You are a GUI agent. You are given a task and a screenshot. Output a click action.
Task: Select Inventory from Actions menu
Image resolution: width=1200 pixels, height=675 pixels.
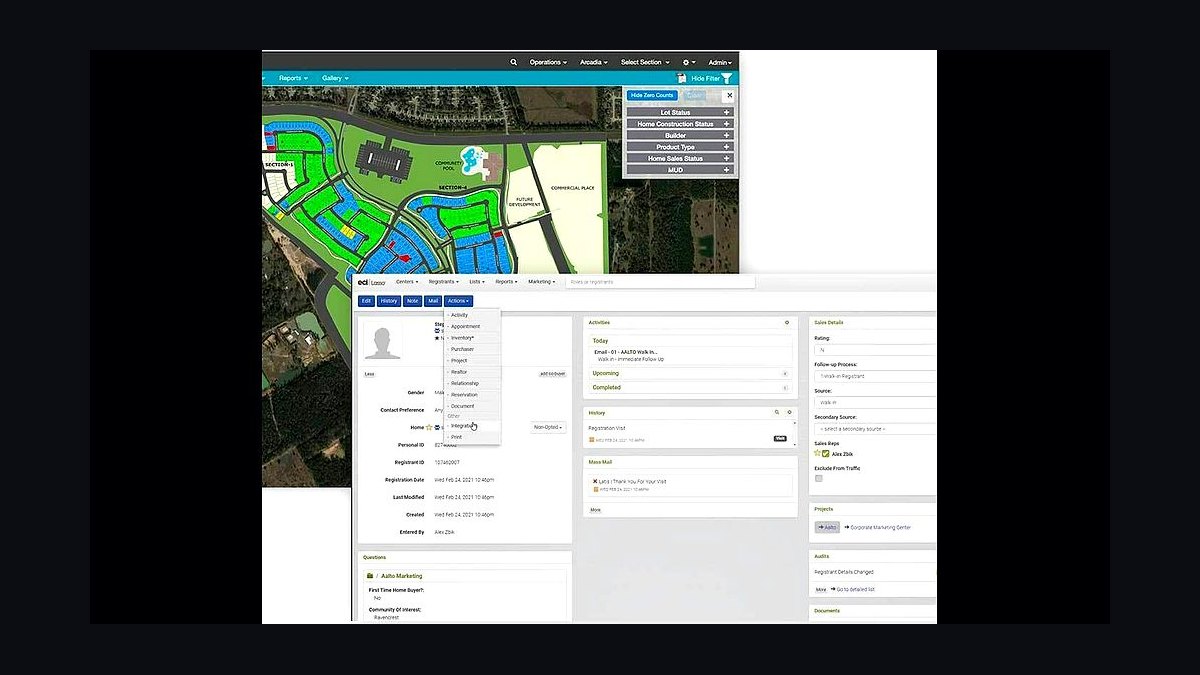point(472,338)
